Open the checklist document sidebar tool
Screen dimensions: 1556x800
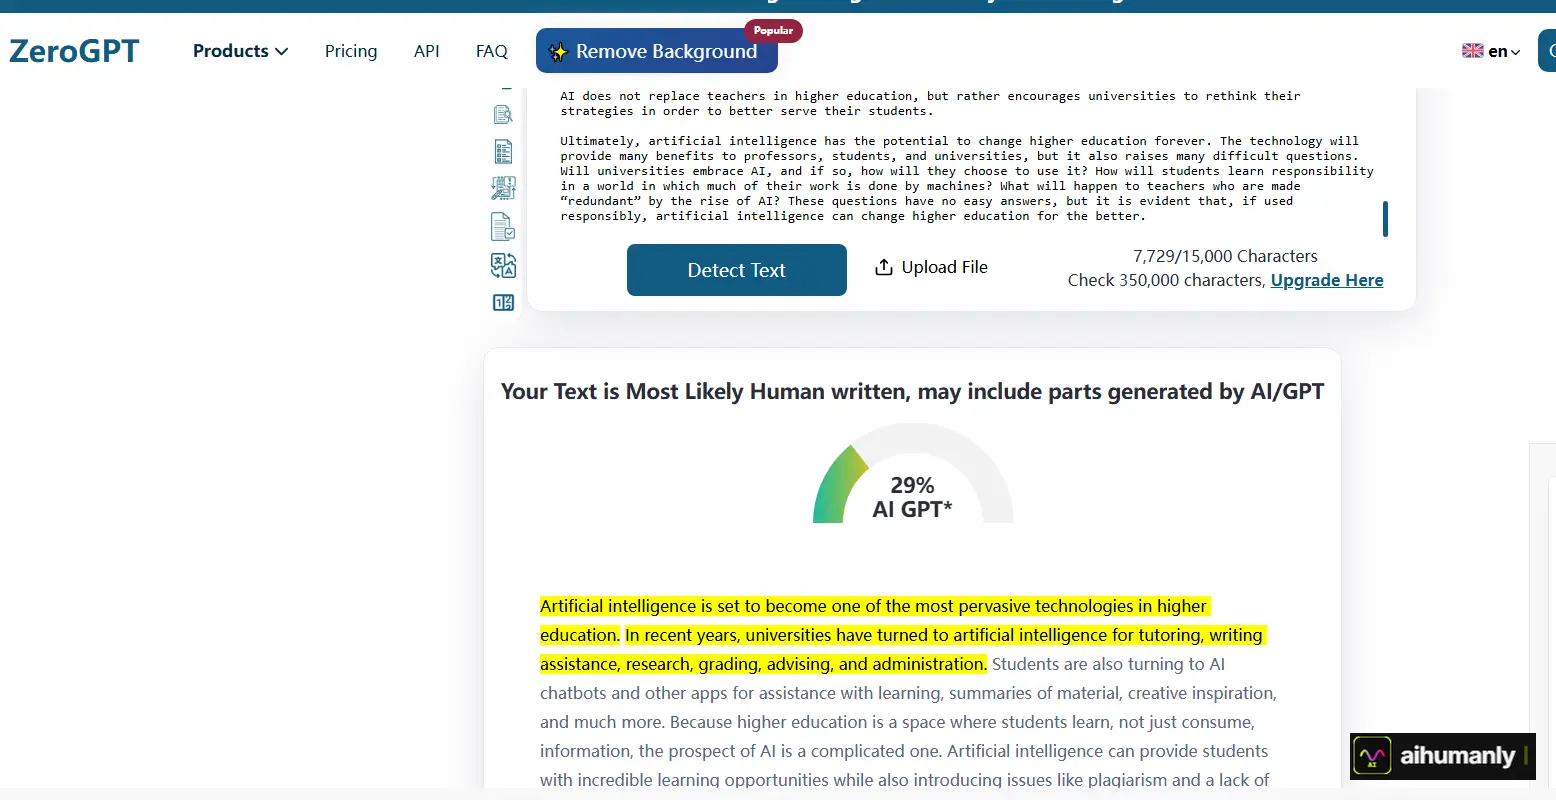(503, 151)
